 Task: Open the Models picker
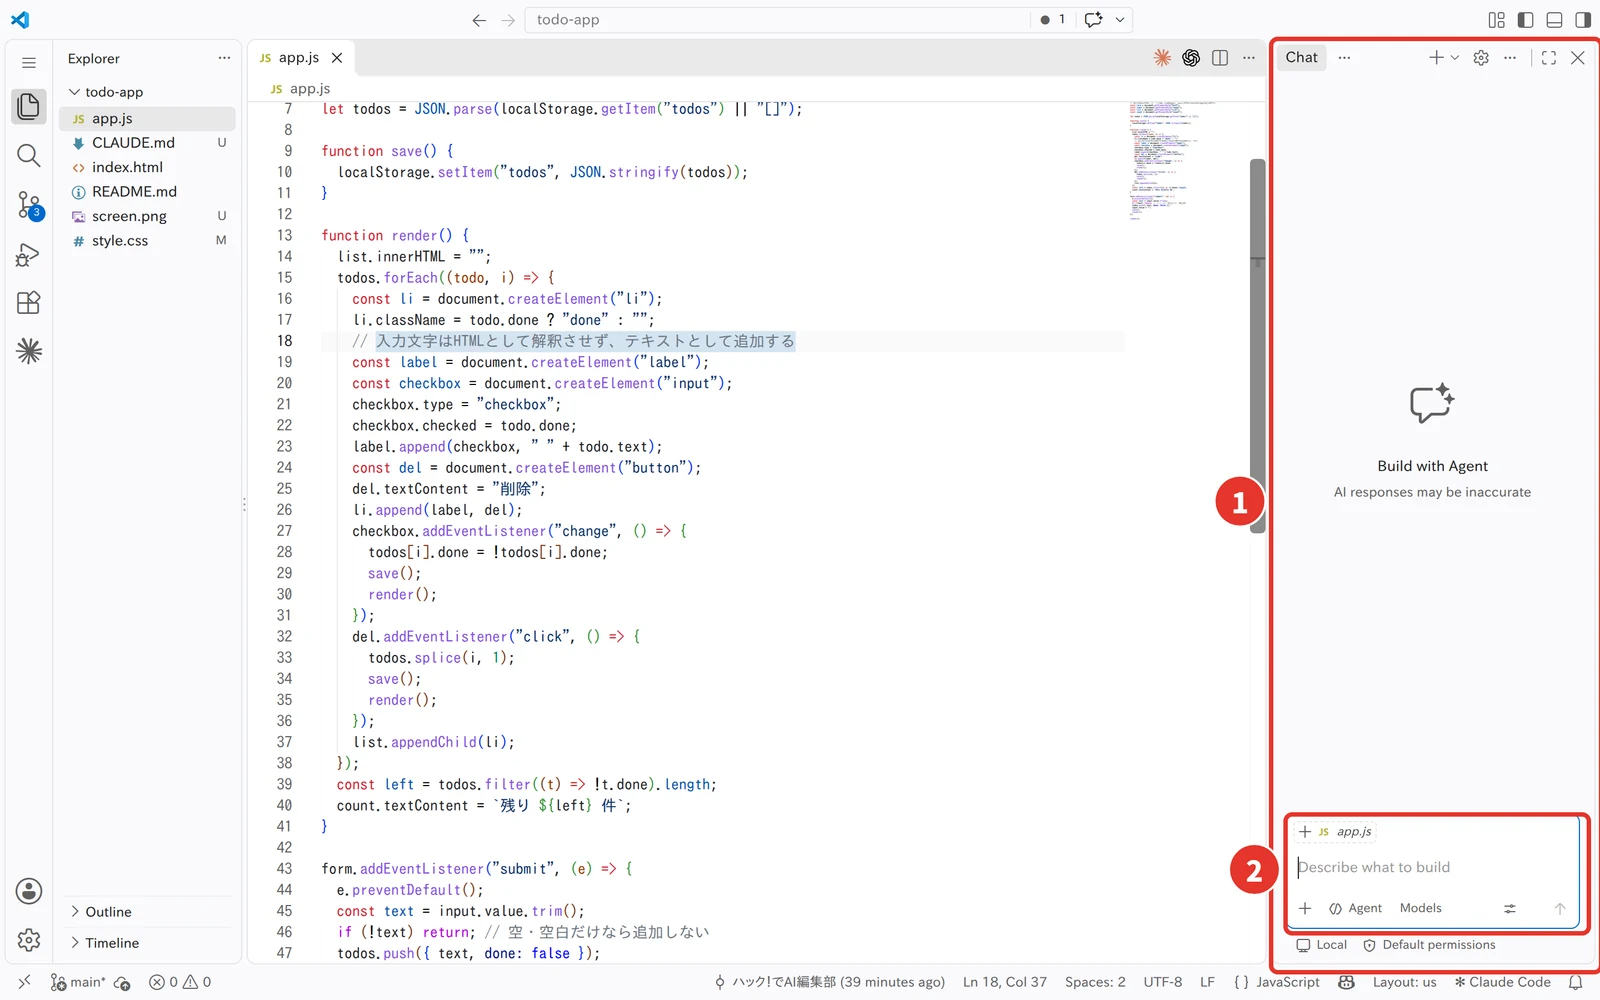1420,908
